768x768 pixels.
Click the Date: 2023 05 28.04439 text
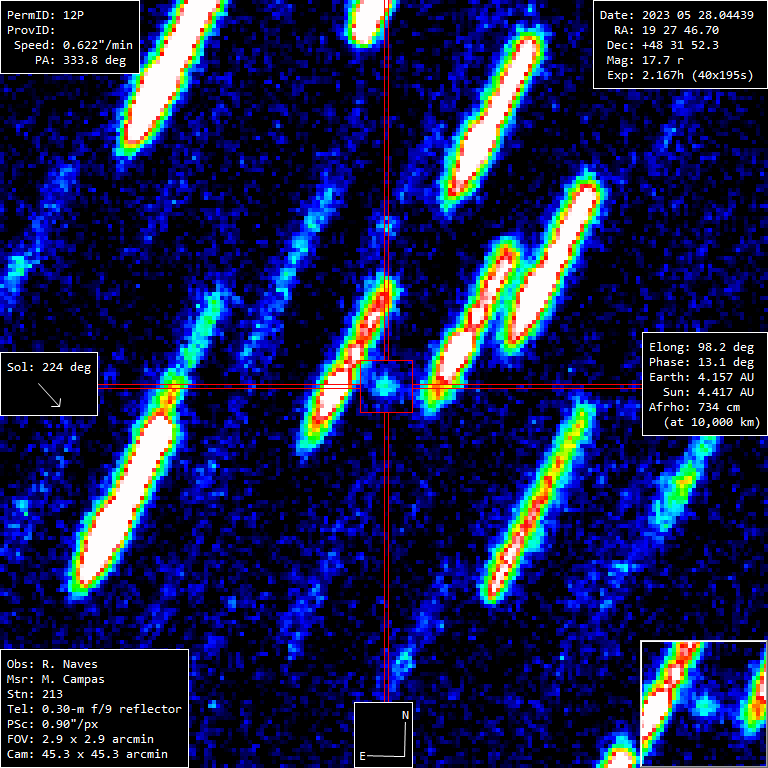tap(677, 15)
